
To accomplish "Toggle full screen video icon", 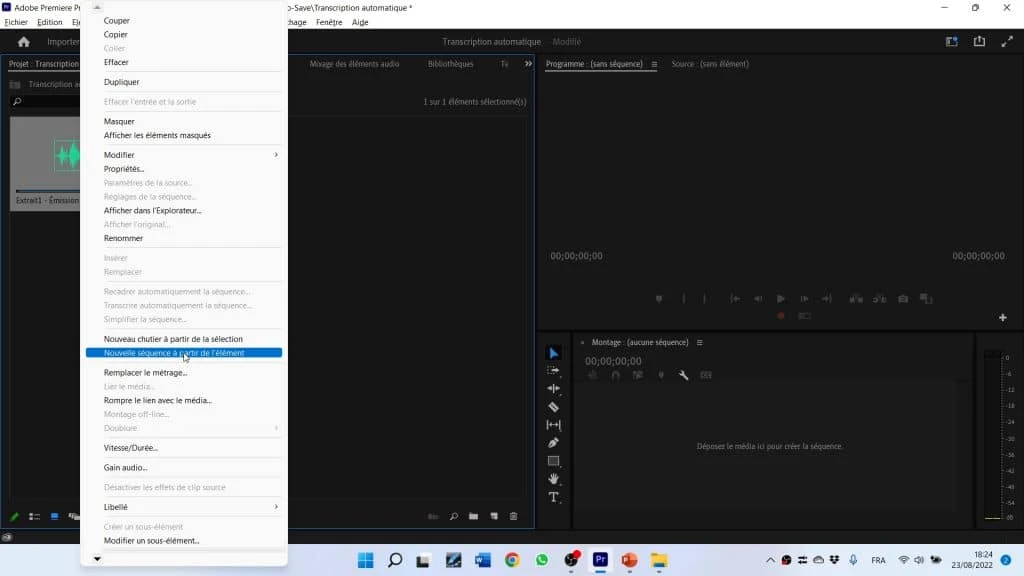I will tap(1006, 42).
